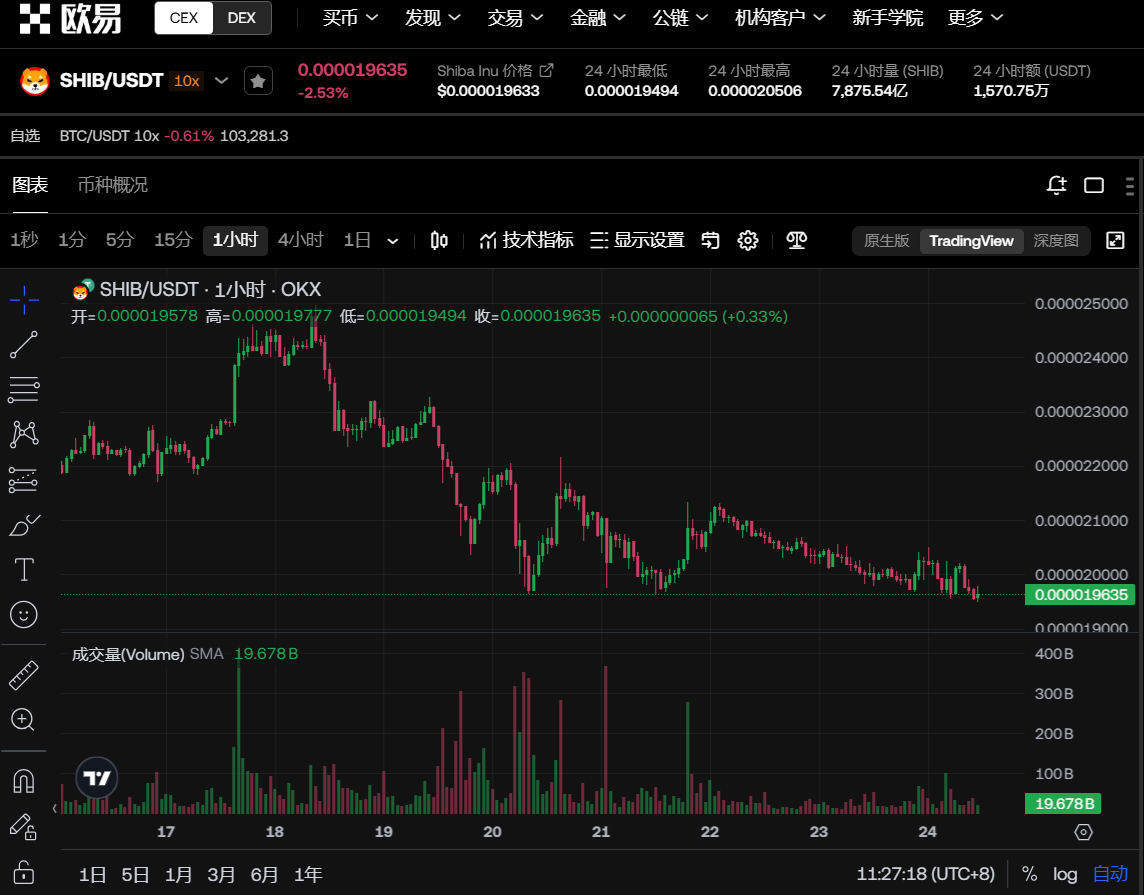The height and width of the screenshot is (895, 1144).
Task: Select the XABCD pattern tool
Action: [24, 434]
